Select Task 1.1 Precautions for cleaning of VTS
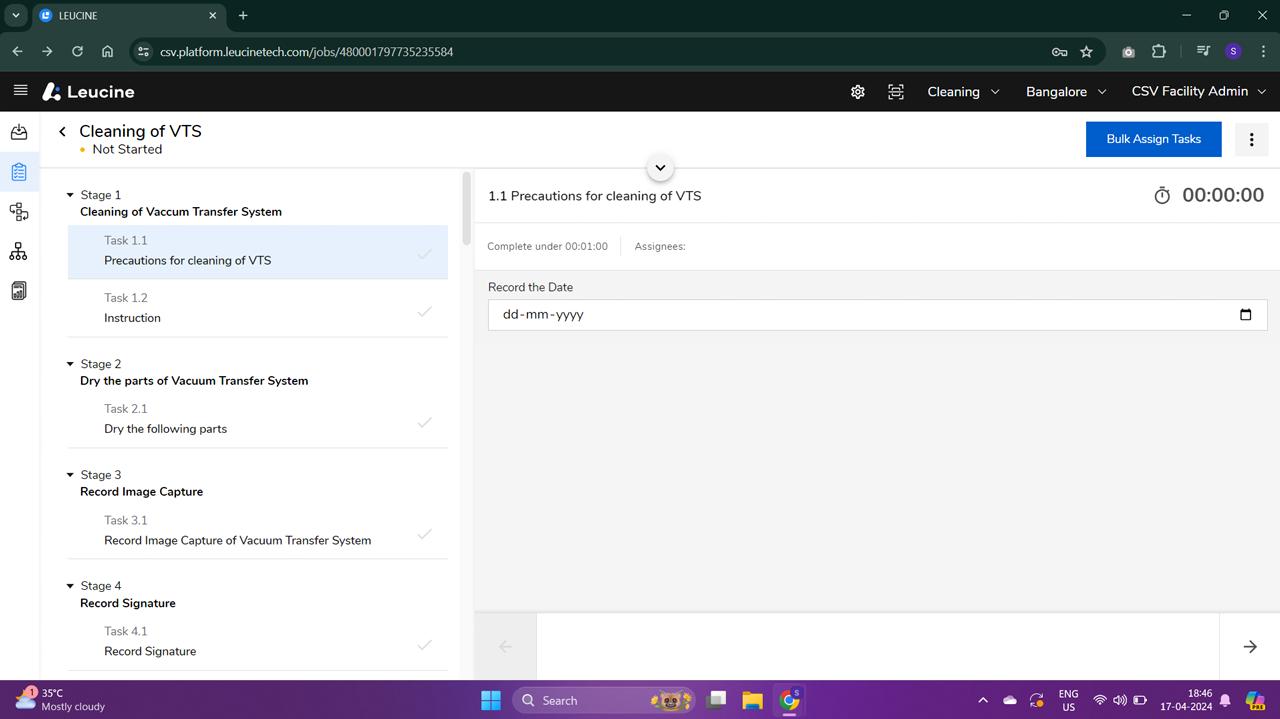The image size is (1280, 719). click(x=258, y=251)
